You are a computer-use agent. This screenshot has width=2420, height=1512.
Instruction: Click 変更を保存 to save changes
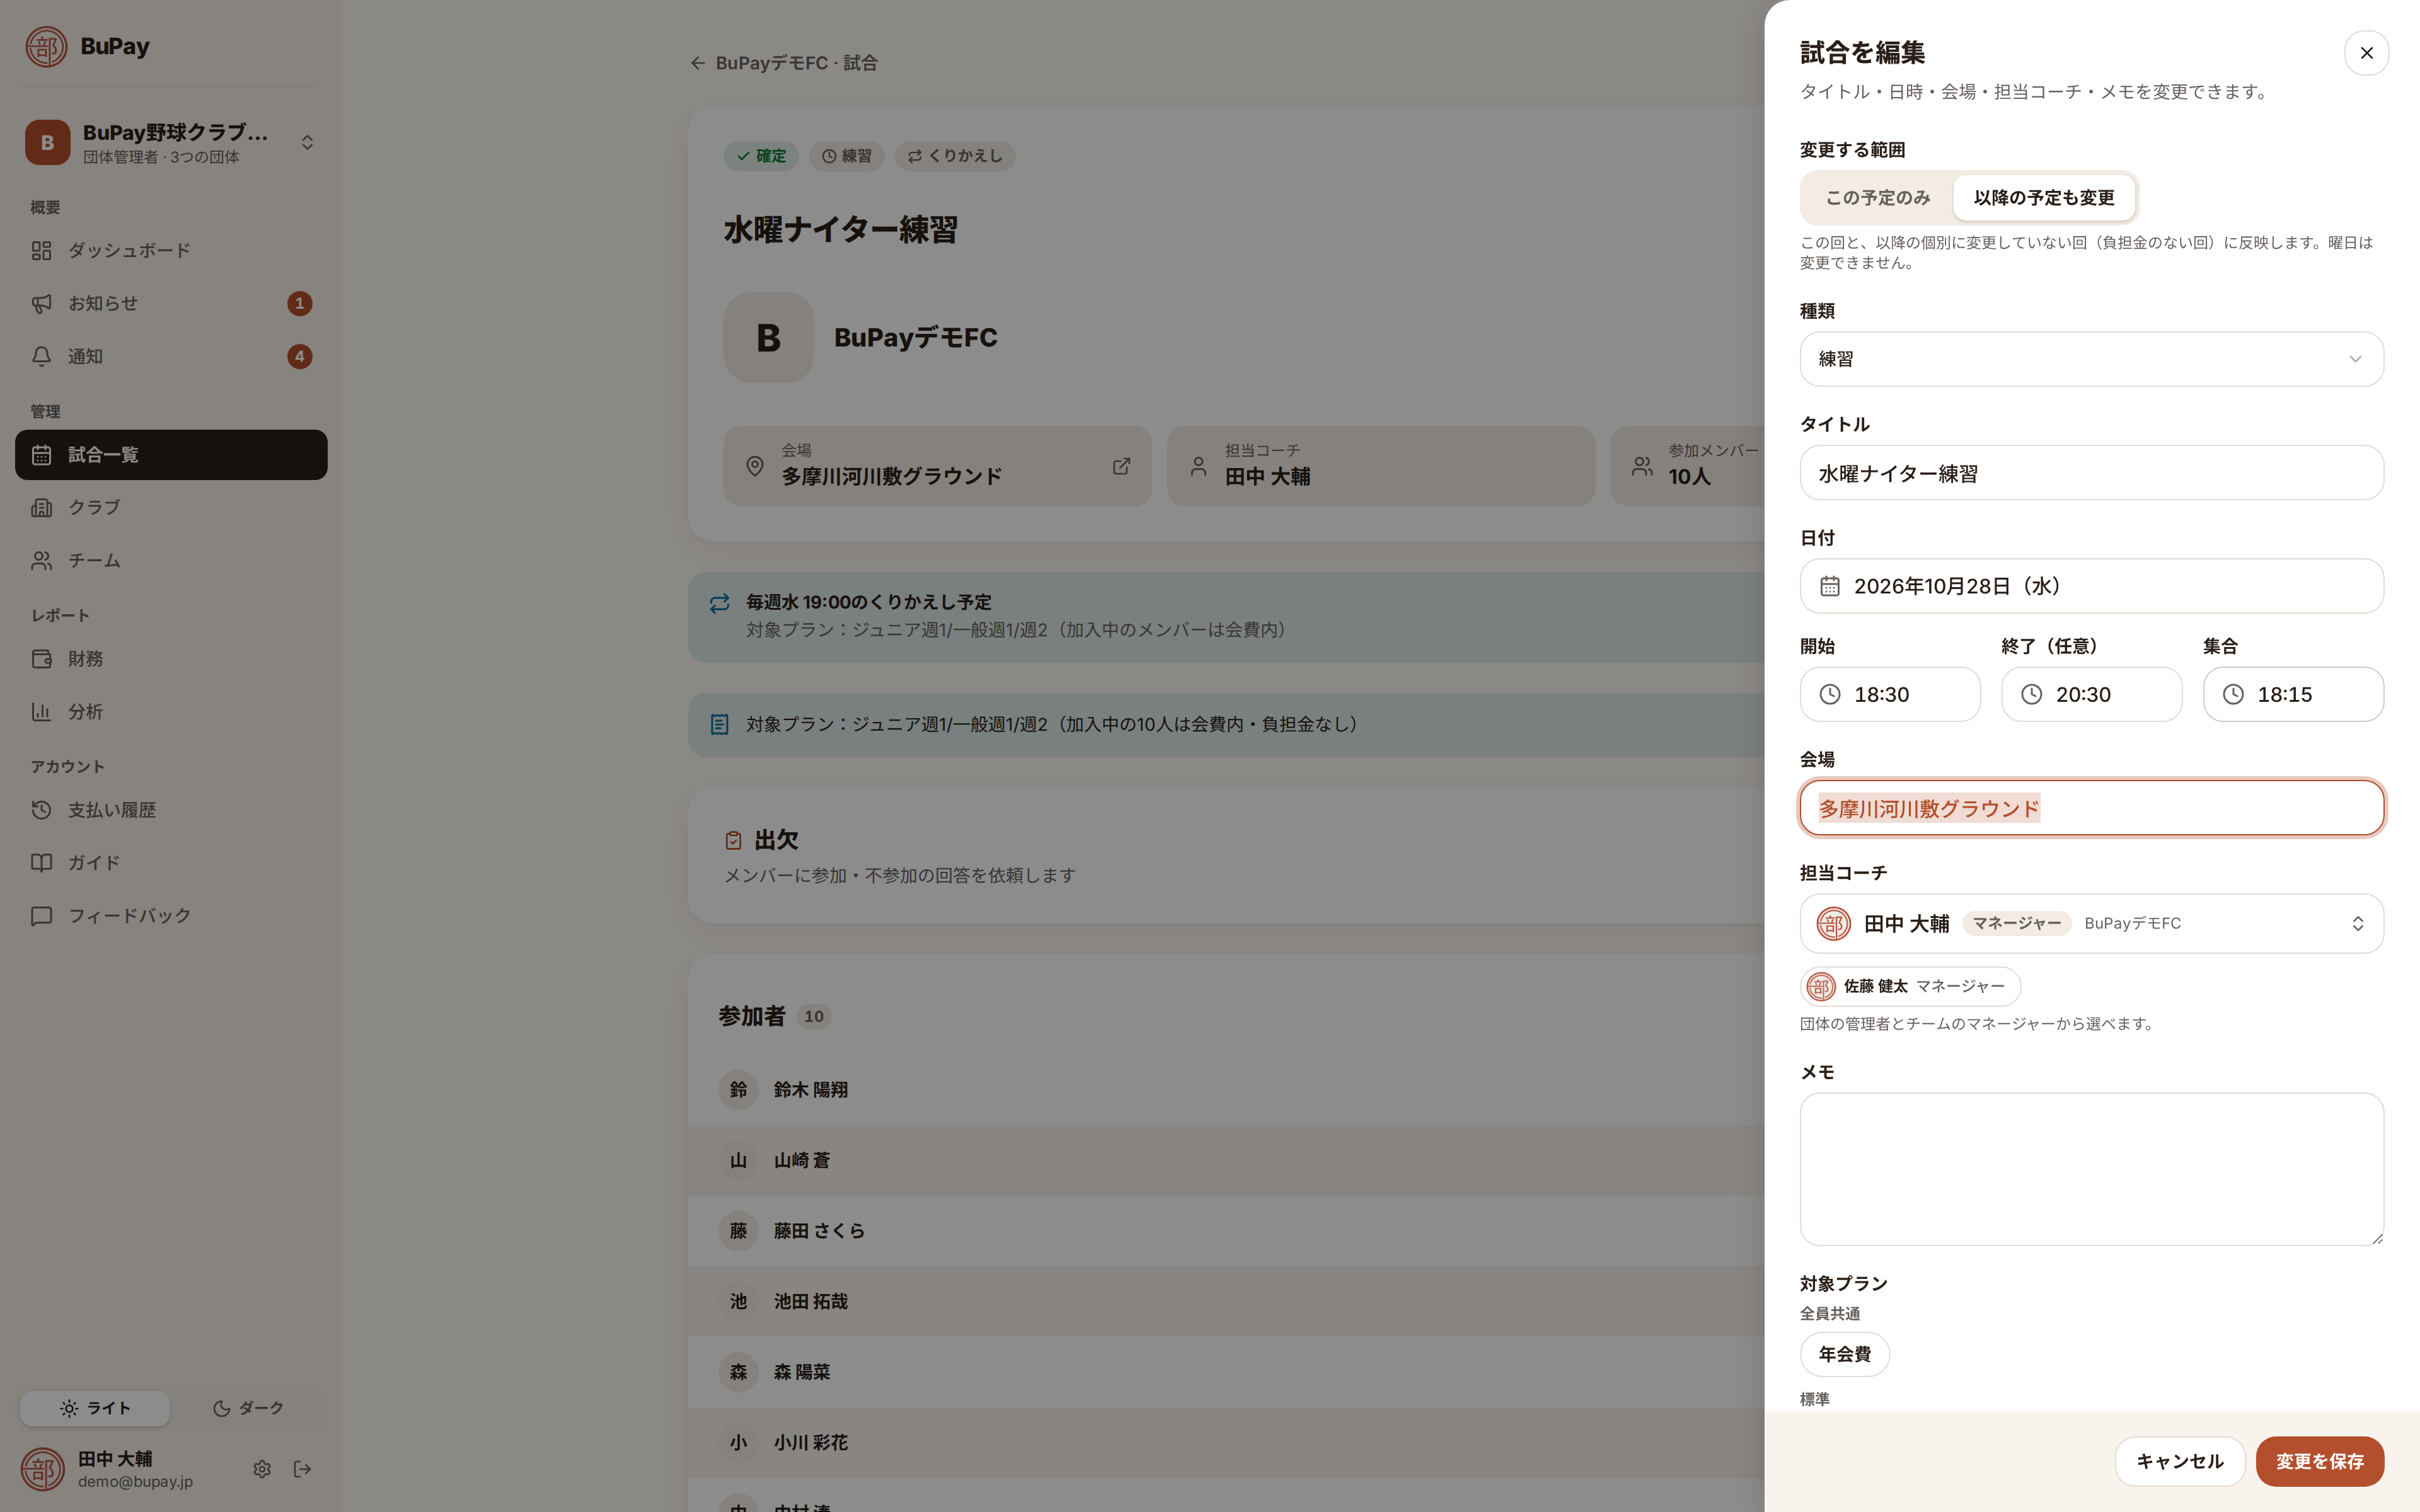click(x=2320, y=1461)
